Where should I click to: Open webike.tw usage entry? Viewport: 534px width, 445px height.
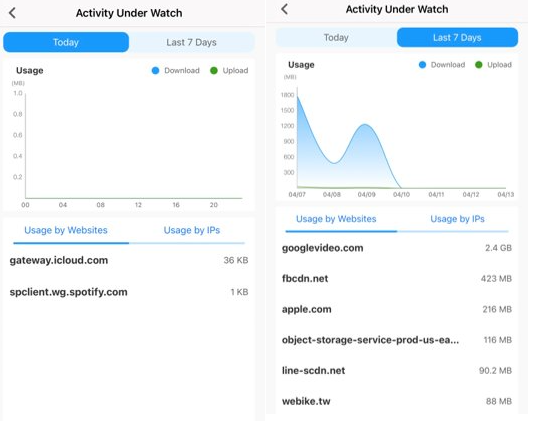[x=397, y=401]
